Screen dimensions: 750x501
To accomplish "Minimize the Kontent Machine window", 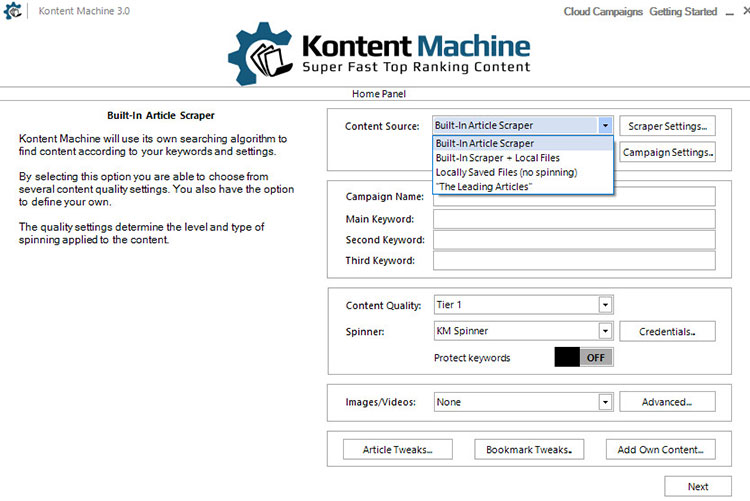I will pyautogui.click(x=729, y=12).
